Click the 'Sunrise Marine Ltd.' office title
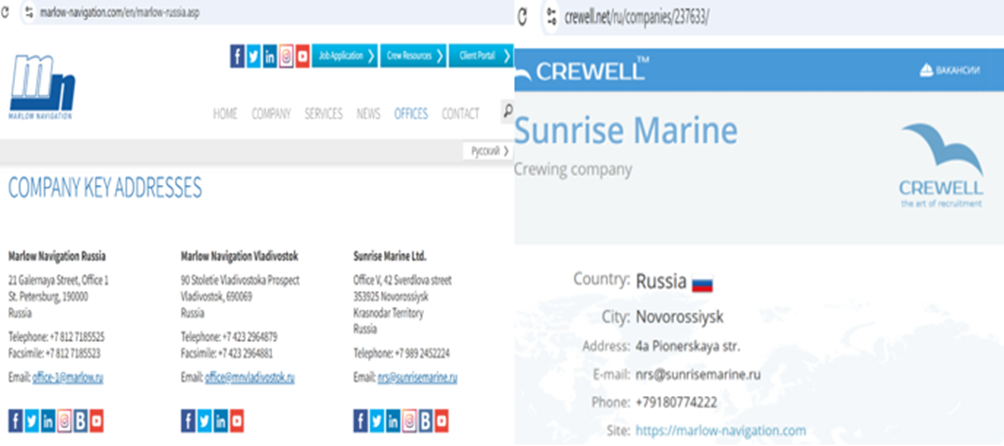1004x446 pixels. [x=390, y=256]
